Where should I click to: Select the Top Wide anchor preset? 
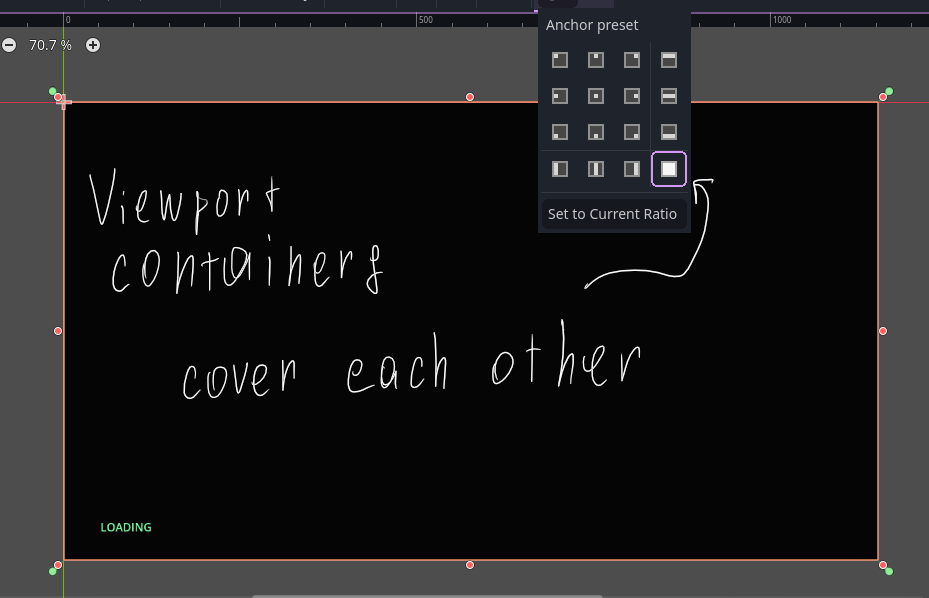[669, 60]
